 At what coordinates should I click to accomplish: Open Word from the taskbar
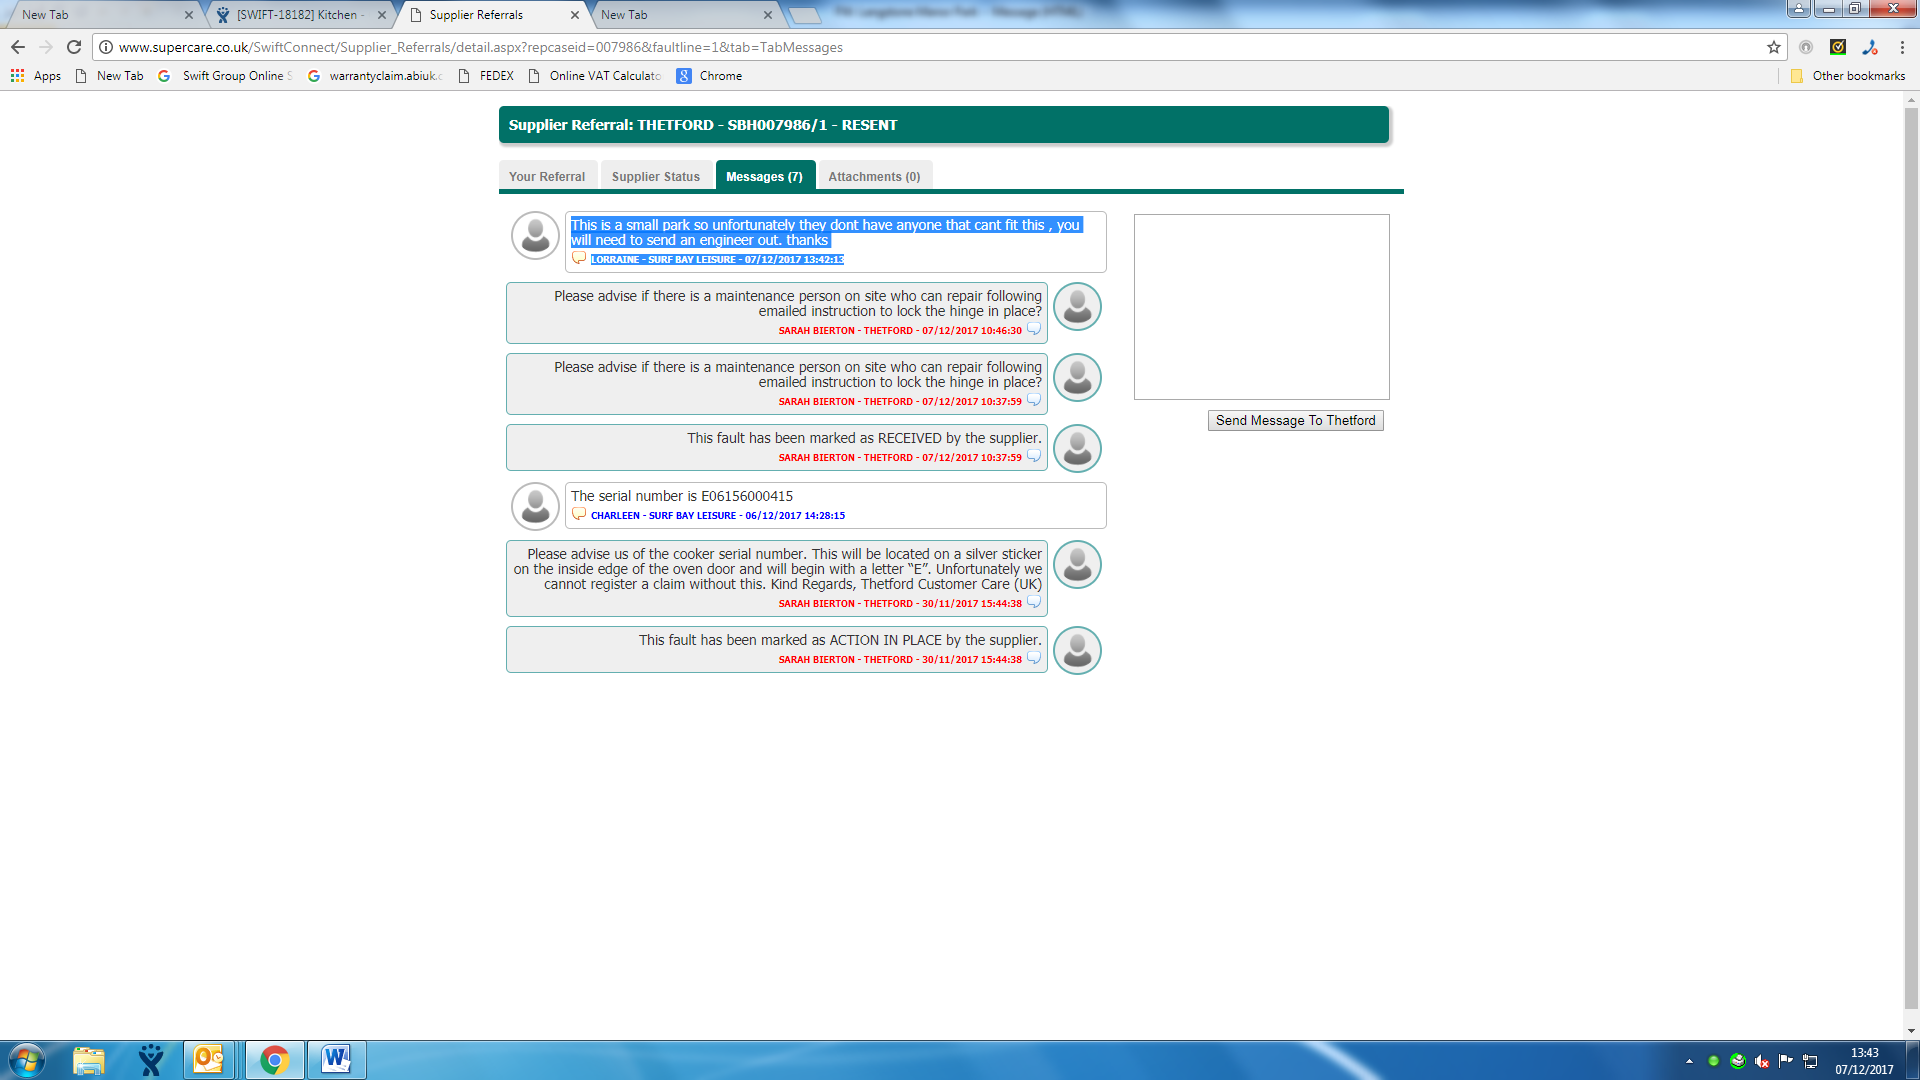[336, 1060]
